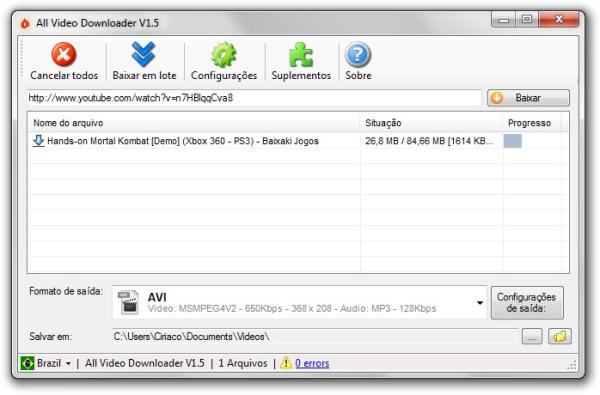
Task: Click the yellow warning triangle icon
Action: pos(286,363)
